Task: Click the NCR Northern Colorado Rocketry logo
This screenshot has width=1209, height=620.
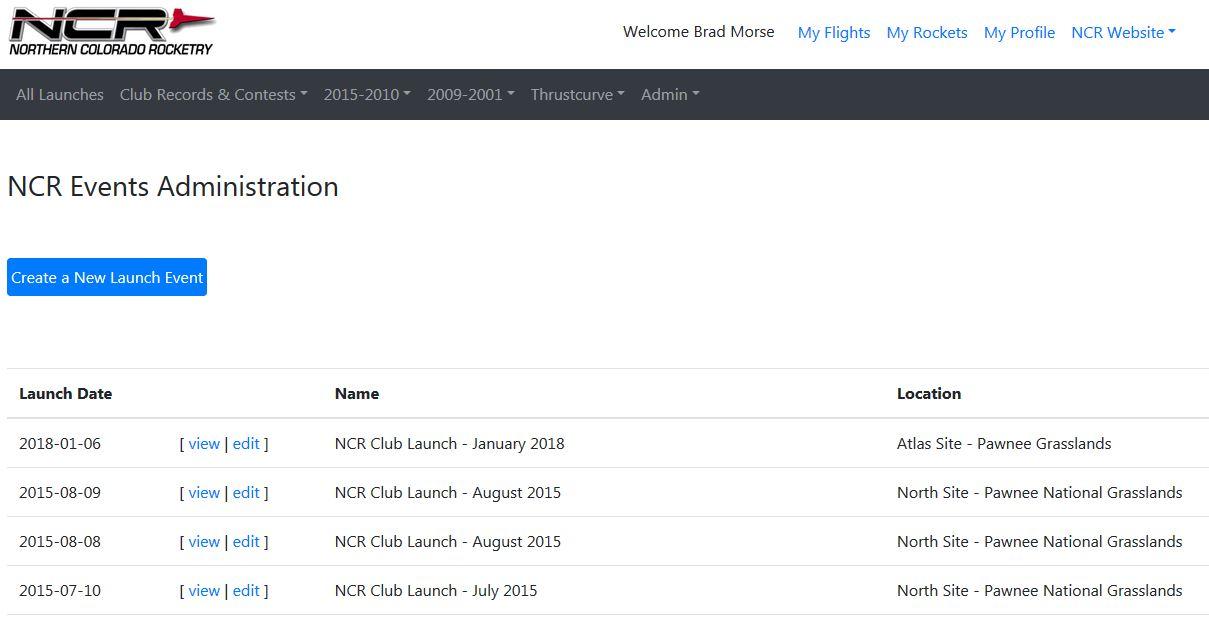Action: [x=111, y=32]
